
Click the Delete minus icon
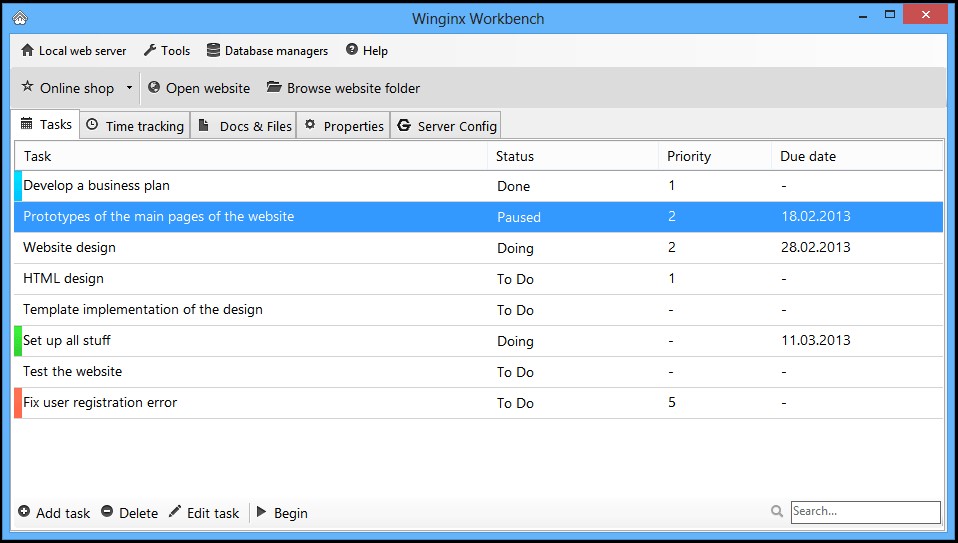[107, 512]
